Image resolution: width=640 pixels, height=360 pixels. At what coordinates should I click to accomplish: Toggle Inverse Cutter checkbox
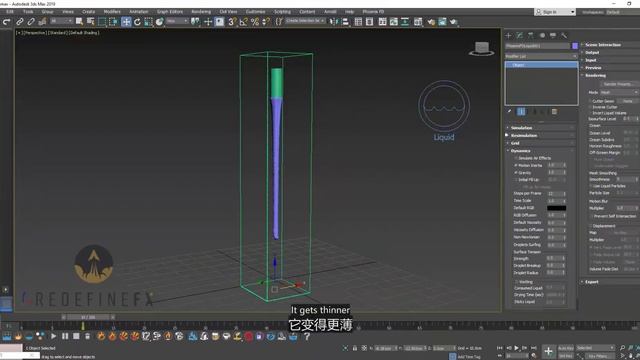(590, 107)
